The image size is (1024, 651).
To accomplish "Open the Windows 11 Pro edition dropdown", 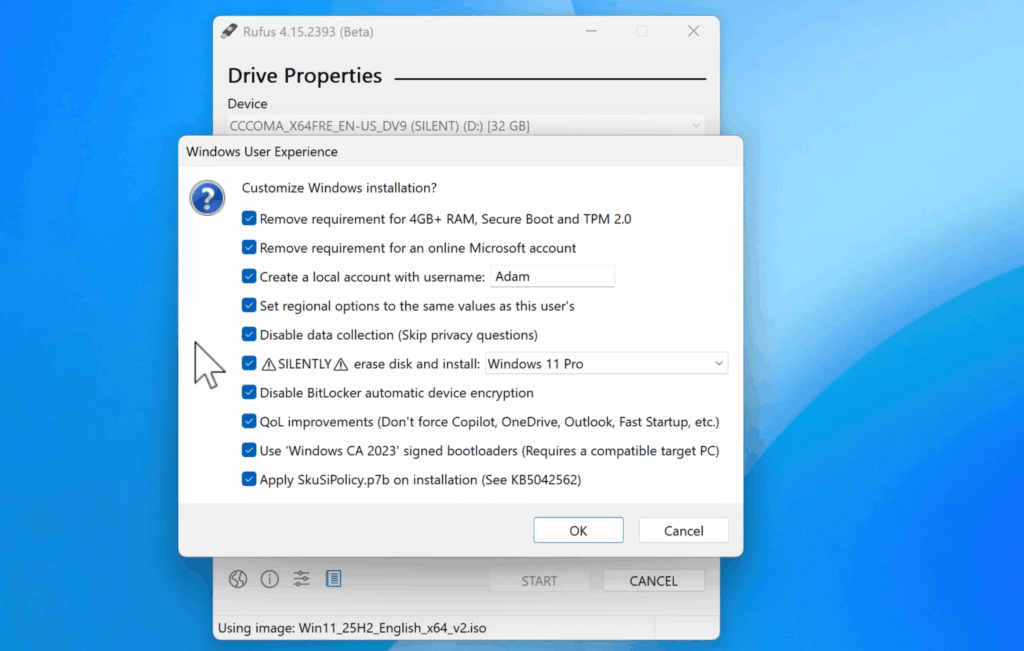I will coord(606,364).
